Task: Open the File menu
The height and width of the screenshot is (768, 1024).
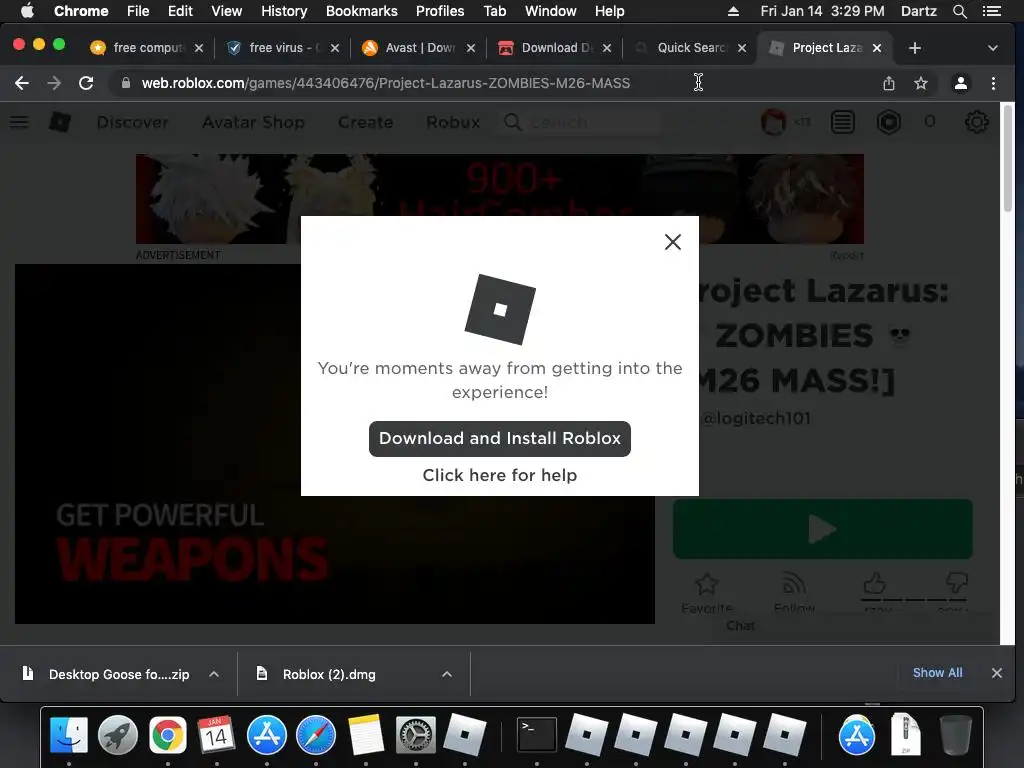Action: click(138, 11)
